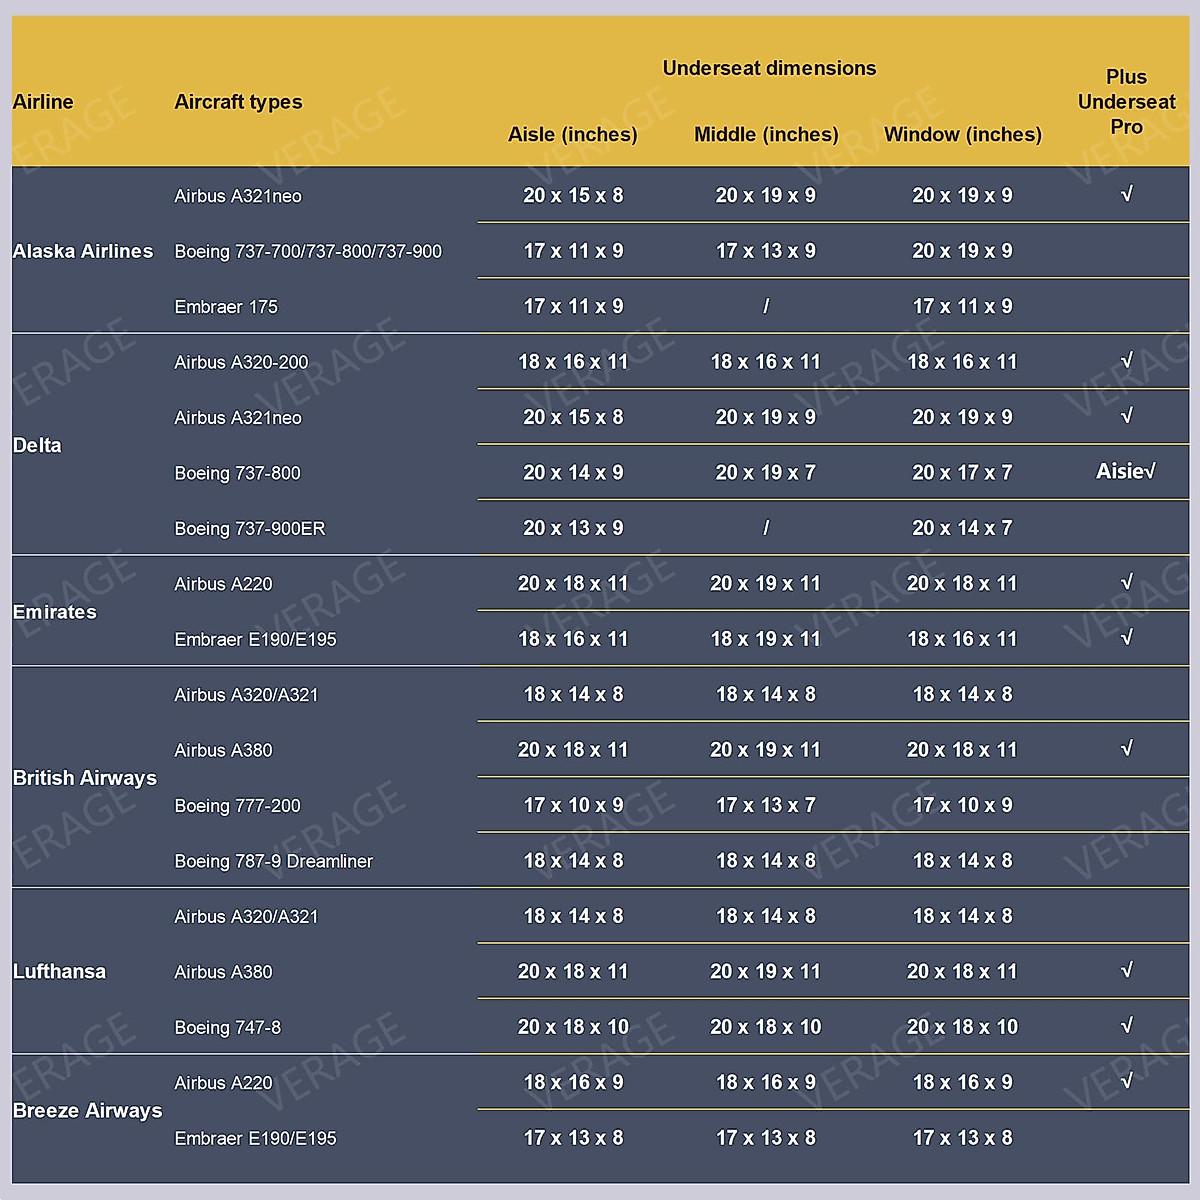Click the checkmark for Lufthansa Airbus A380
Image resolution: width=1200 pixels, height=1200 pixels.
point(1127,971)
